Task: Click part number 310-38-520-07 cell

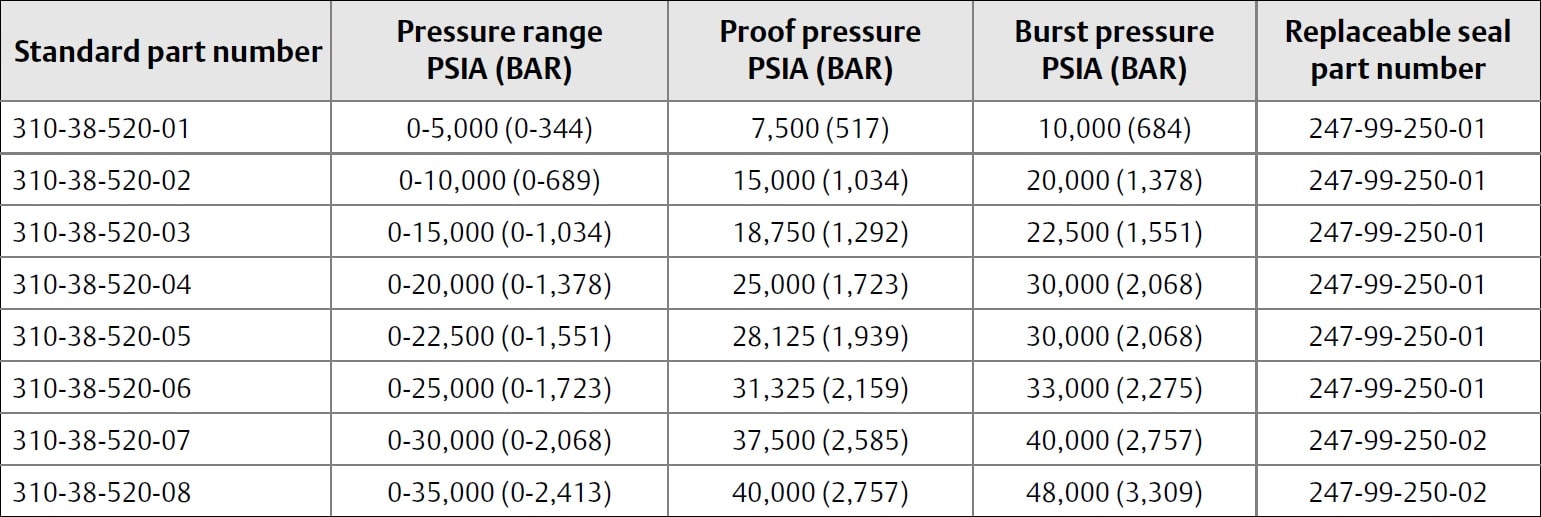Action: click(101, 440)
